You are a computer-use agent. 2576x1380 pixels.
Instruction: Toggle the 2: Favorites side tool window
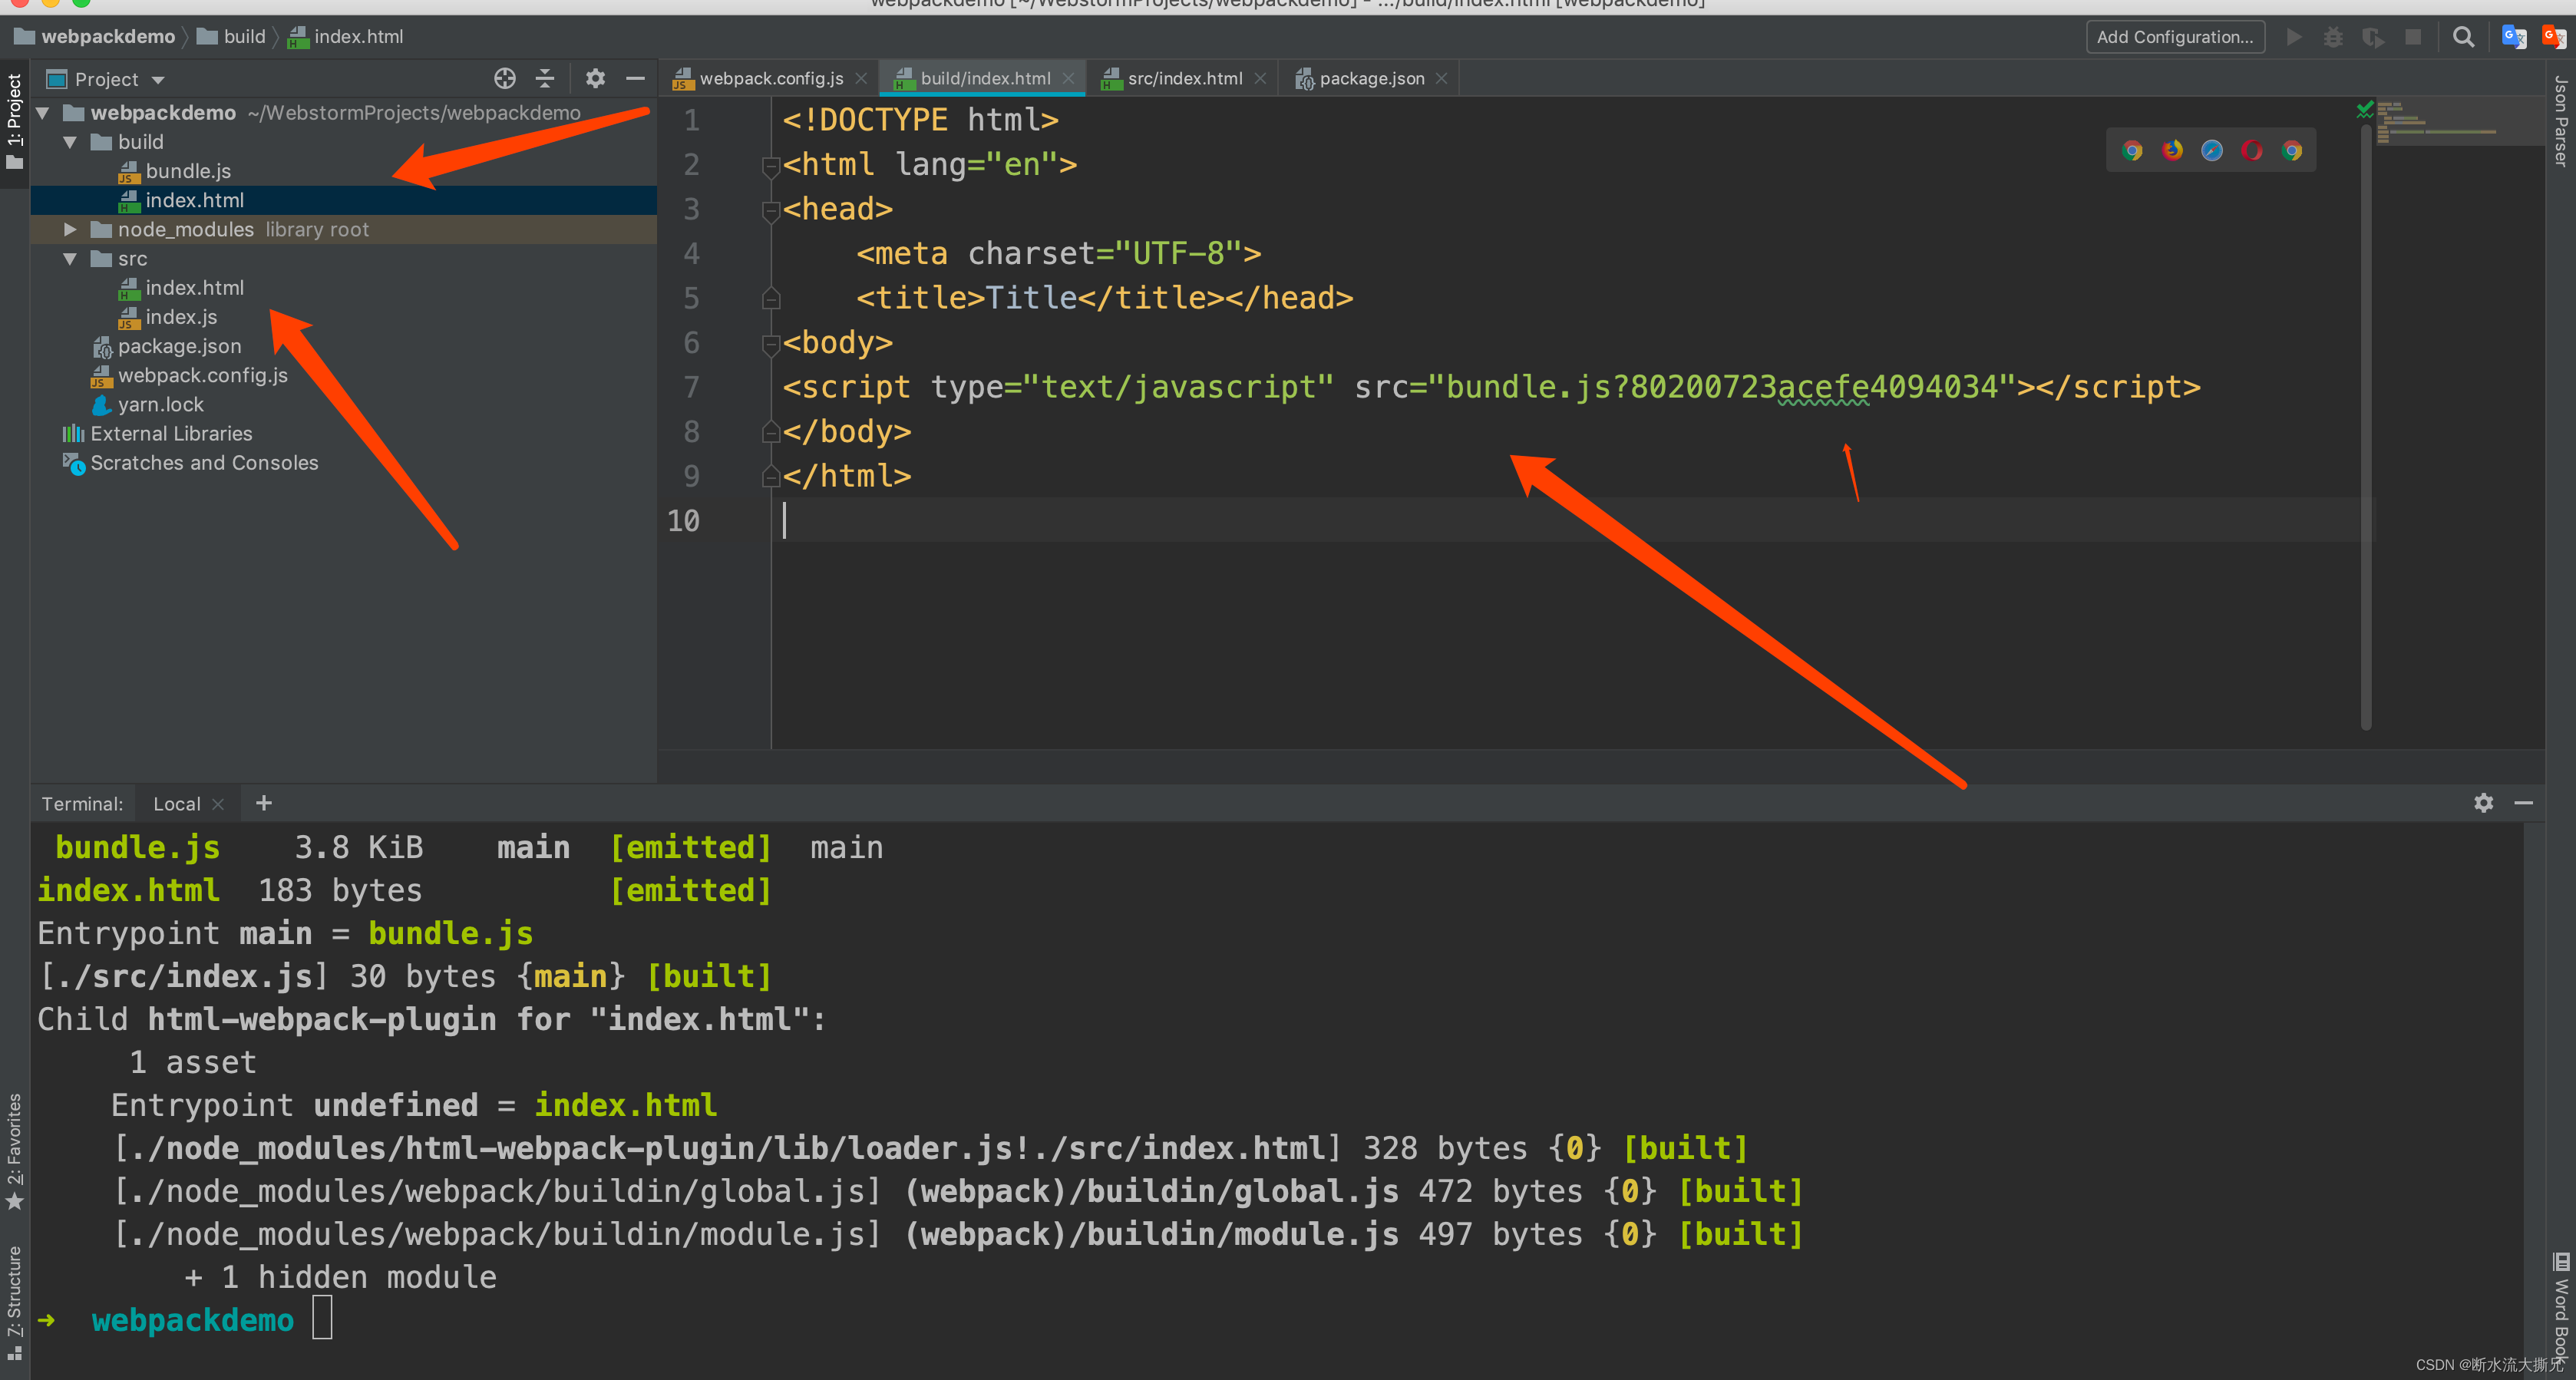pos(14,1152)
